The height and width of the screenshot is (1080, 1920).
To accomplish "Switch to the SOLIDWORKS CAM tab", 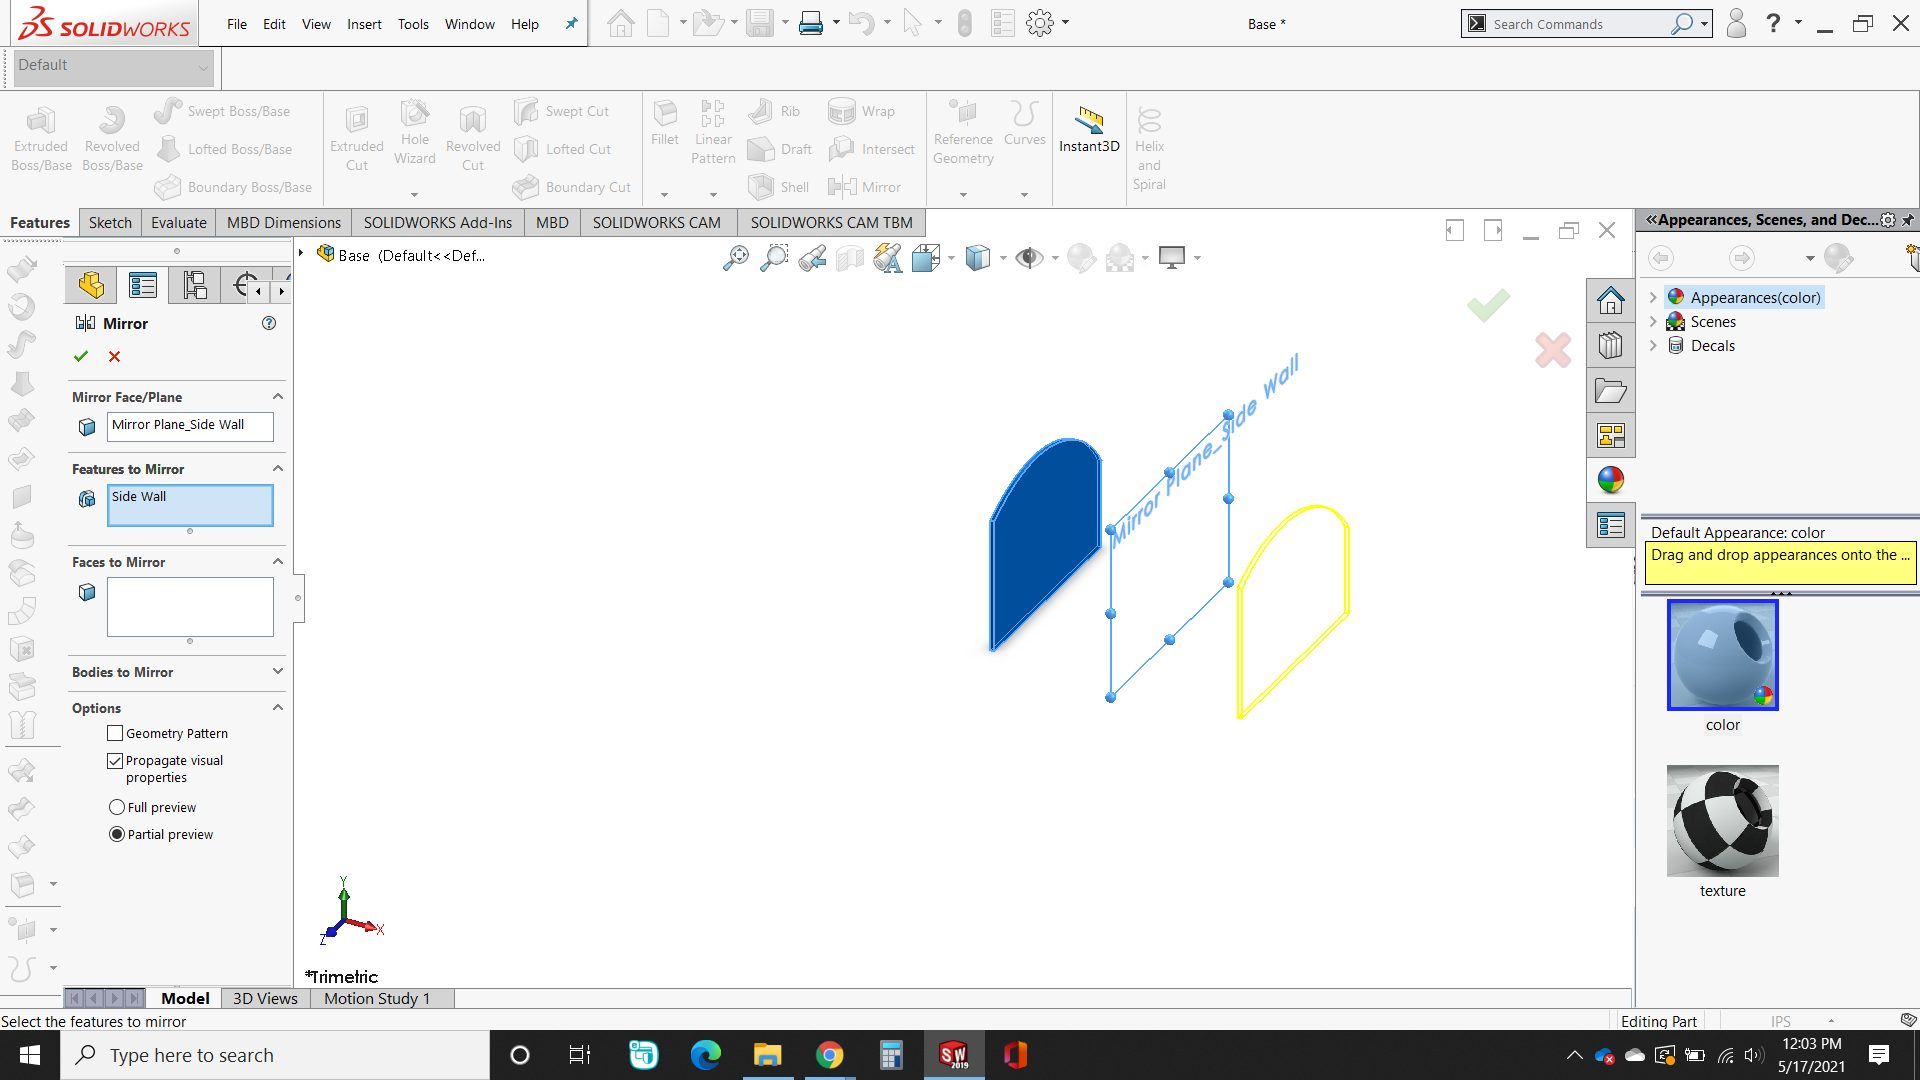I will [656, 222].
